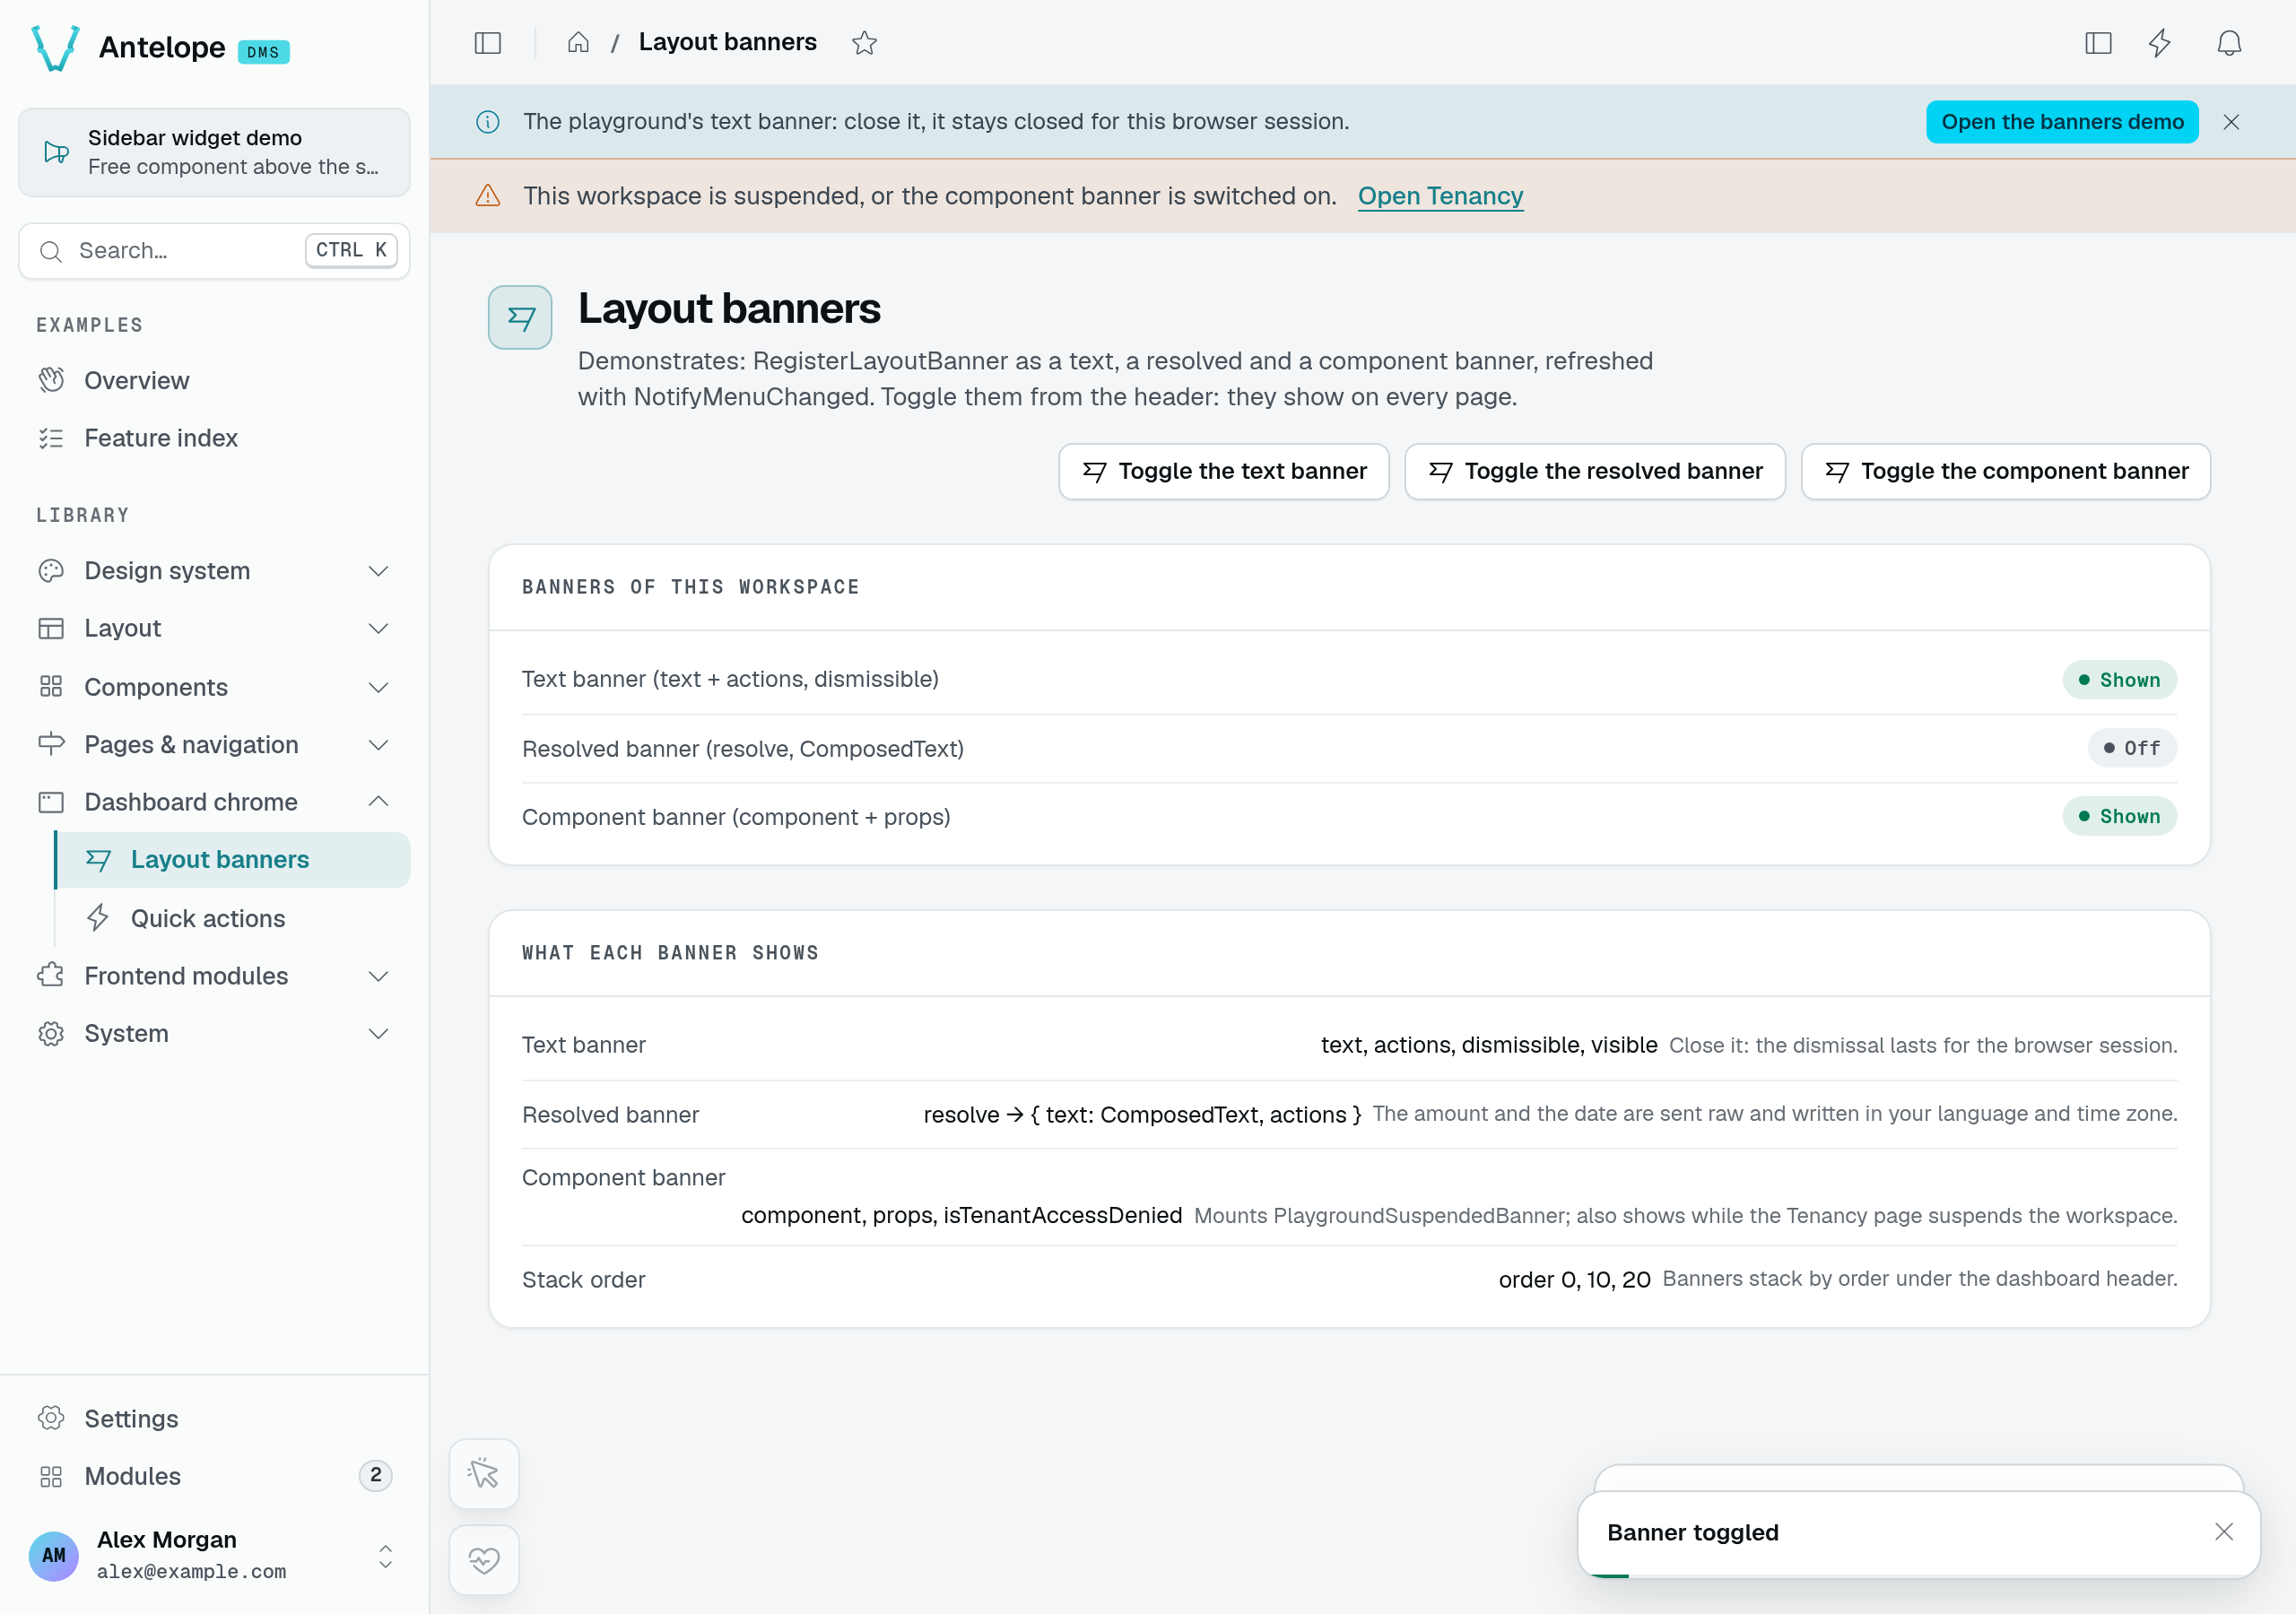Viewport: 2296px width, 1614px height.
Task: Click the Off status badge for Resolved banner
Action: [2131, 748]
